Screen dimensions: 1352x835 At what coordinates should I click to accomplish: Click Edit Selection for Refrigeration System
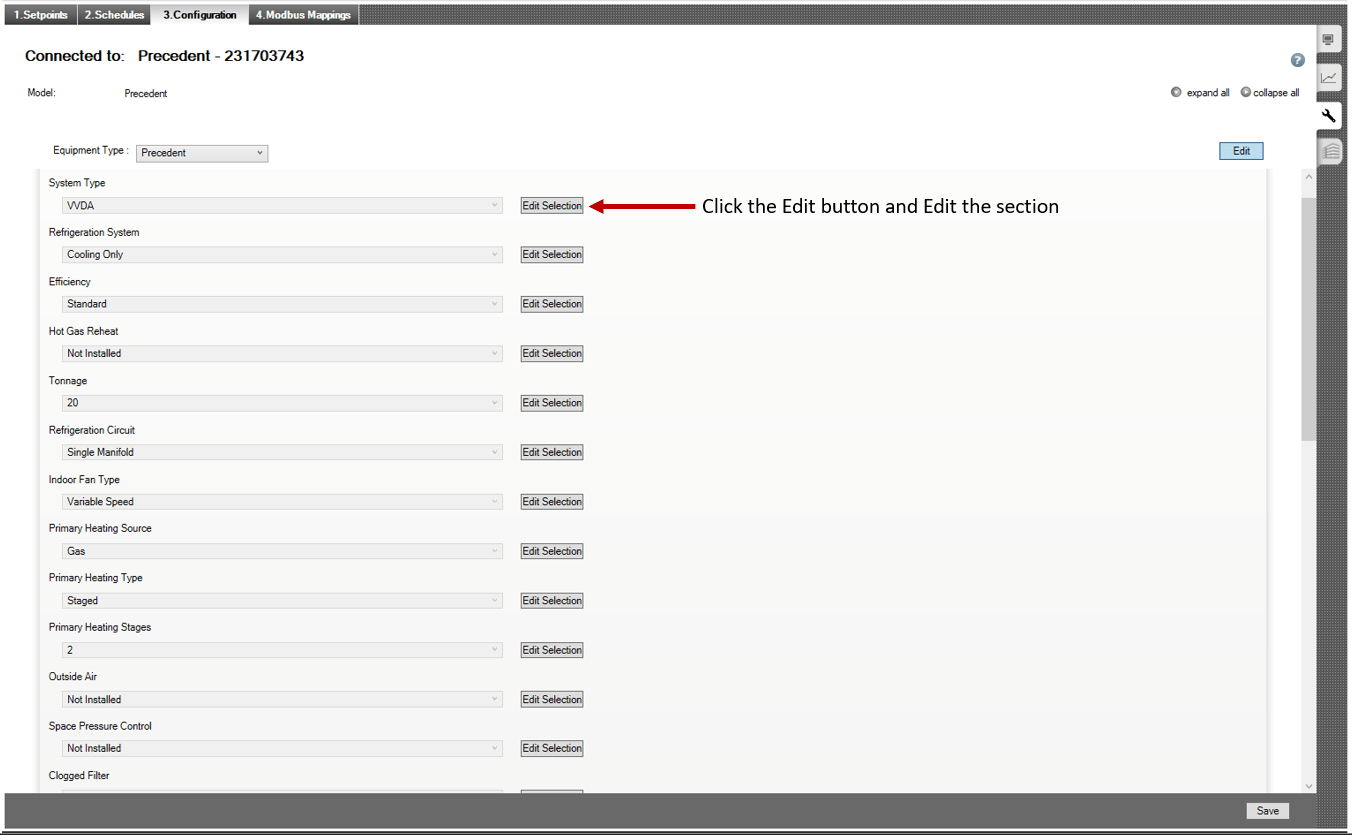(x=552, y=254)
